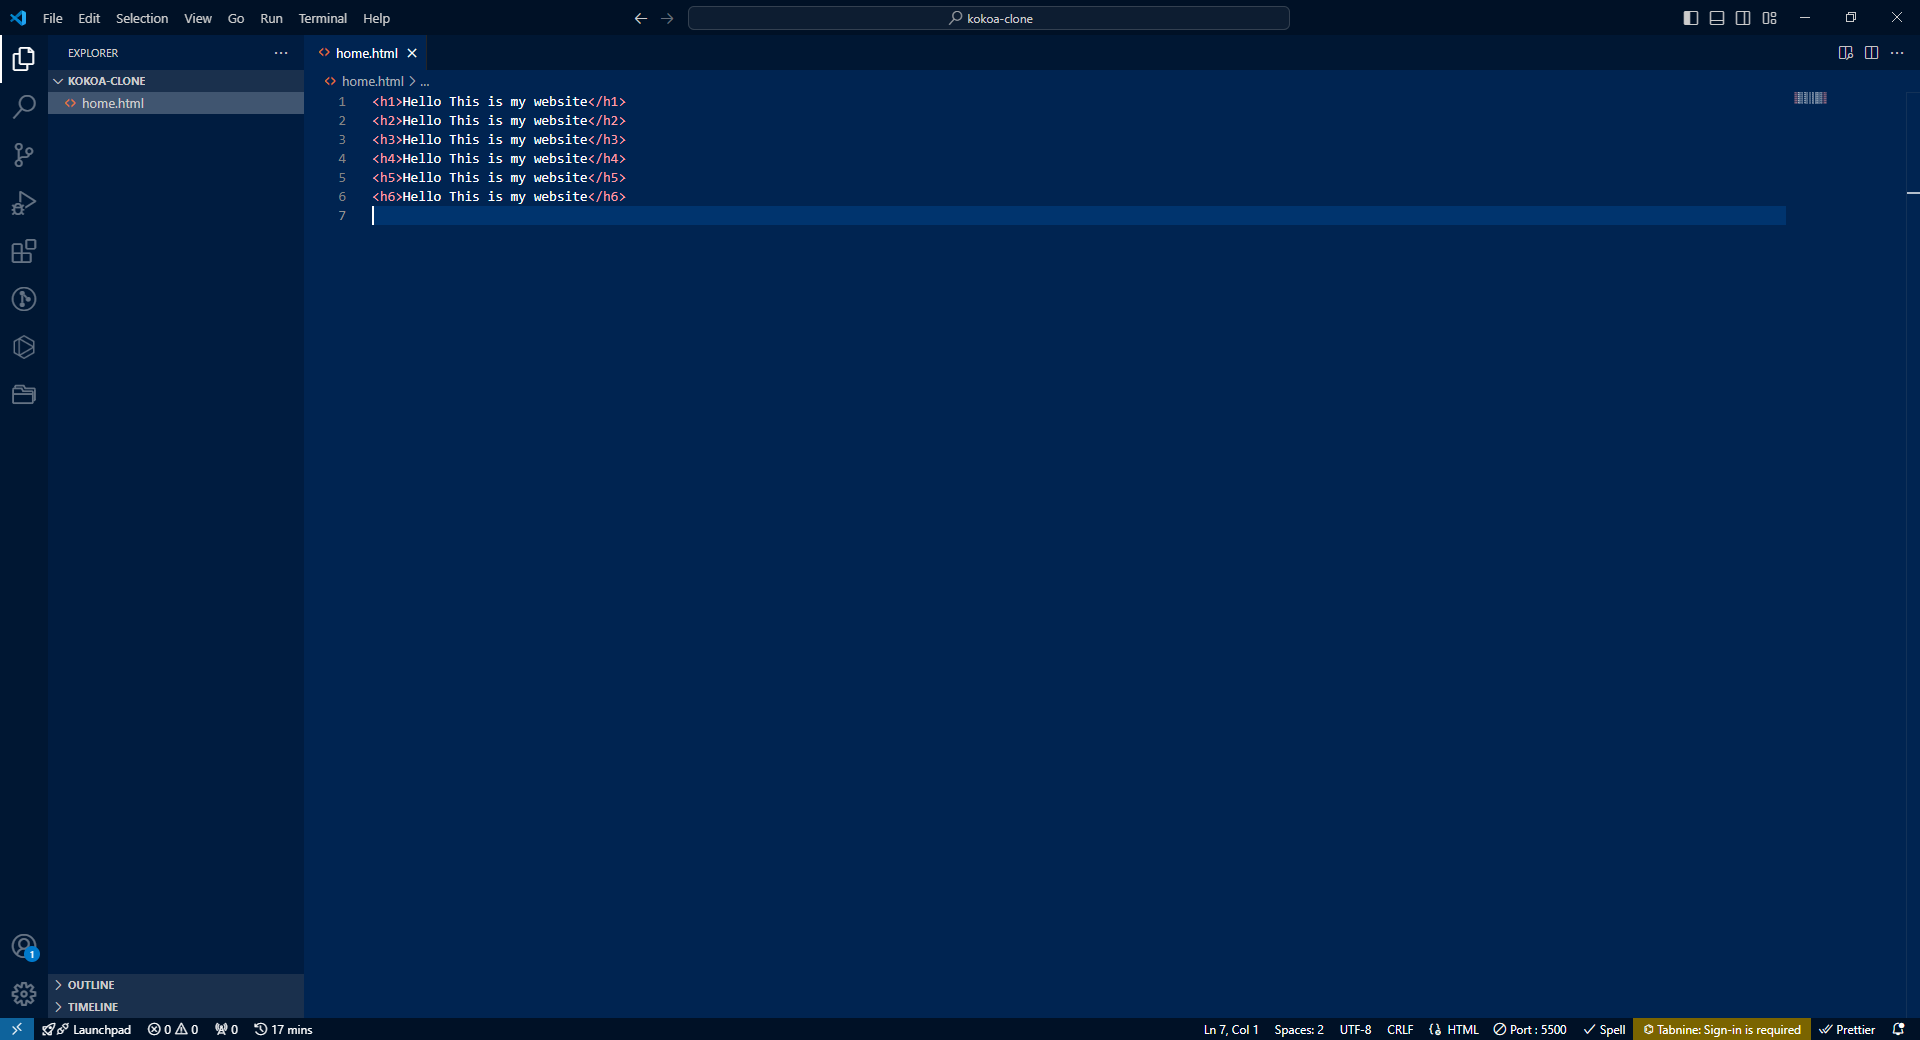Screen dimensions: 1920x1040
Task: Open the Accounts menu icon
Action: (24, 946)
